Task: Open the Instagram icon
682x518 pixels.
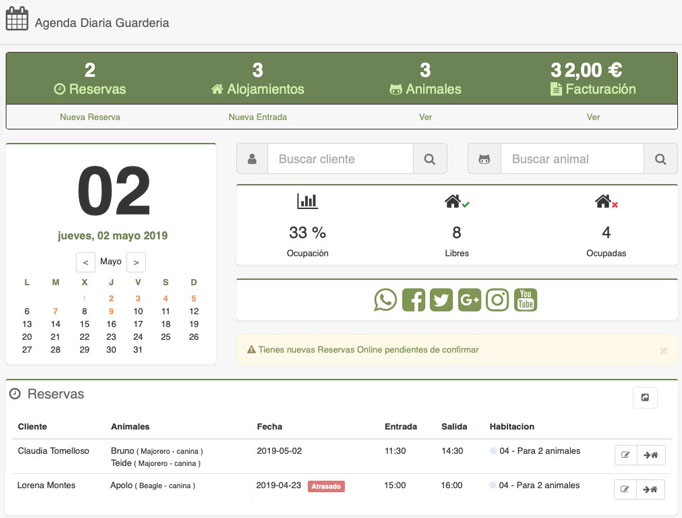Action: point(497,300)
